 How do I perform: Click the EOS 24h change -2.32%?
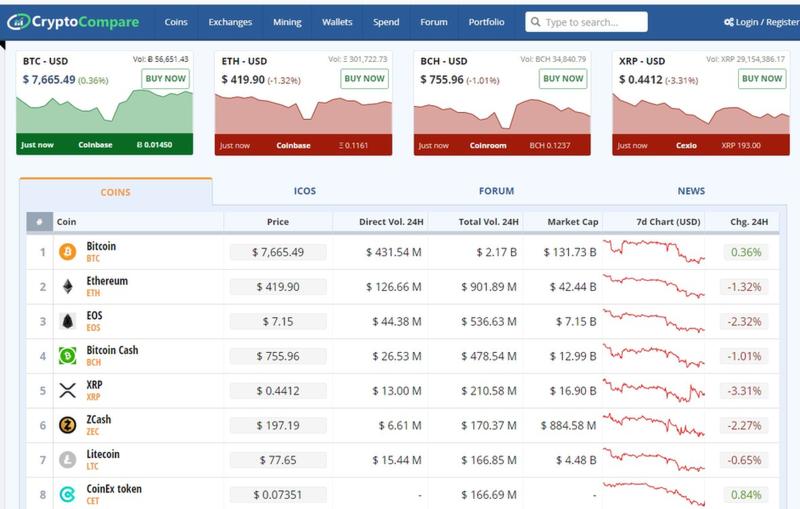[x=744, y=322]
